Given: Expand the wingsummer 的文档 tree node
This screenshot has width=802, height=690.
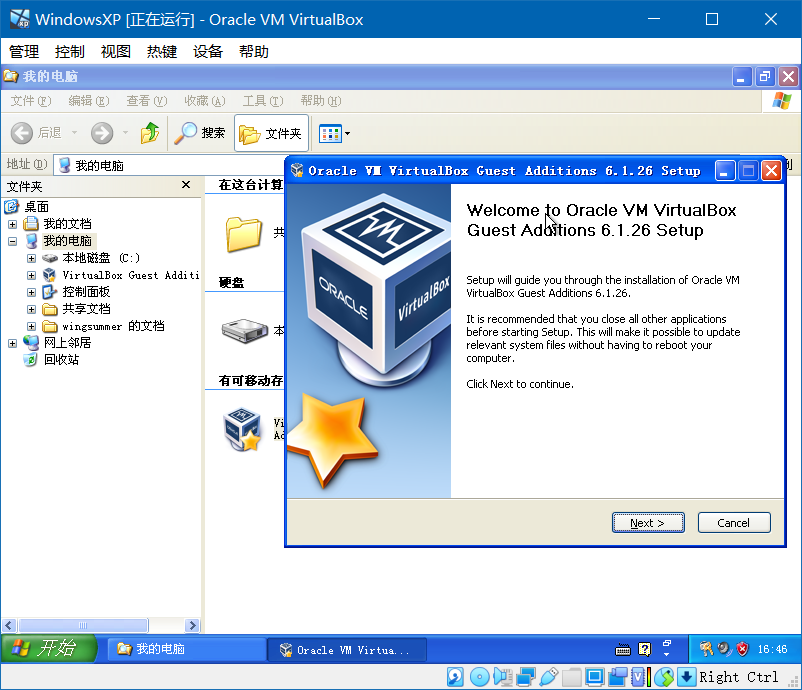Looking at the screenshot, I should pos(31,326).
